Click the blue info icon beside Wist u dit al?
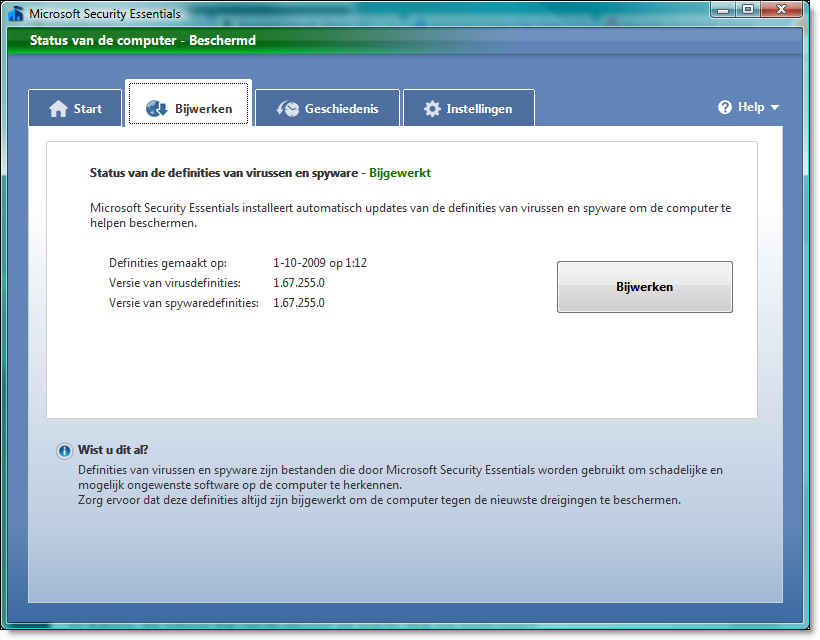820x640 pixels. 64,451
